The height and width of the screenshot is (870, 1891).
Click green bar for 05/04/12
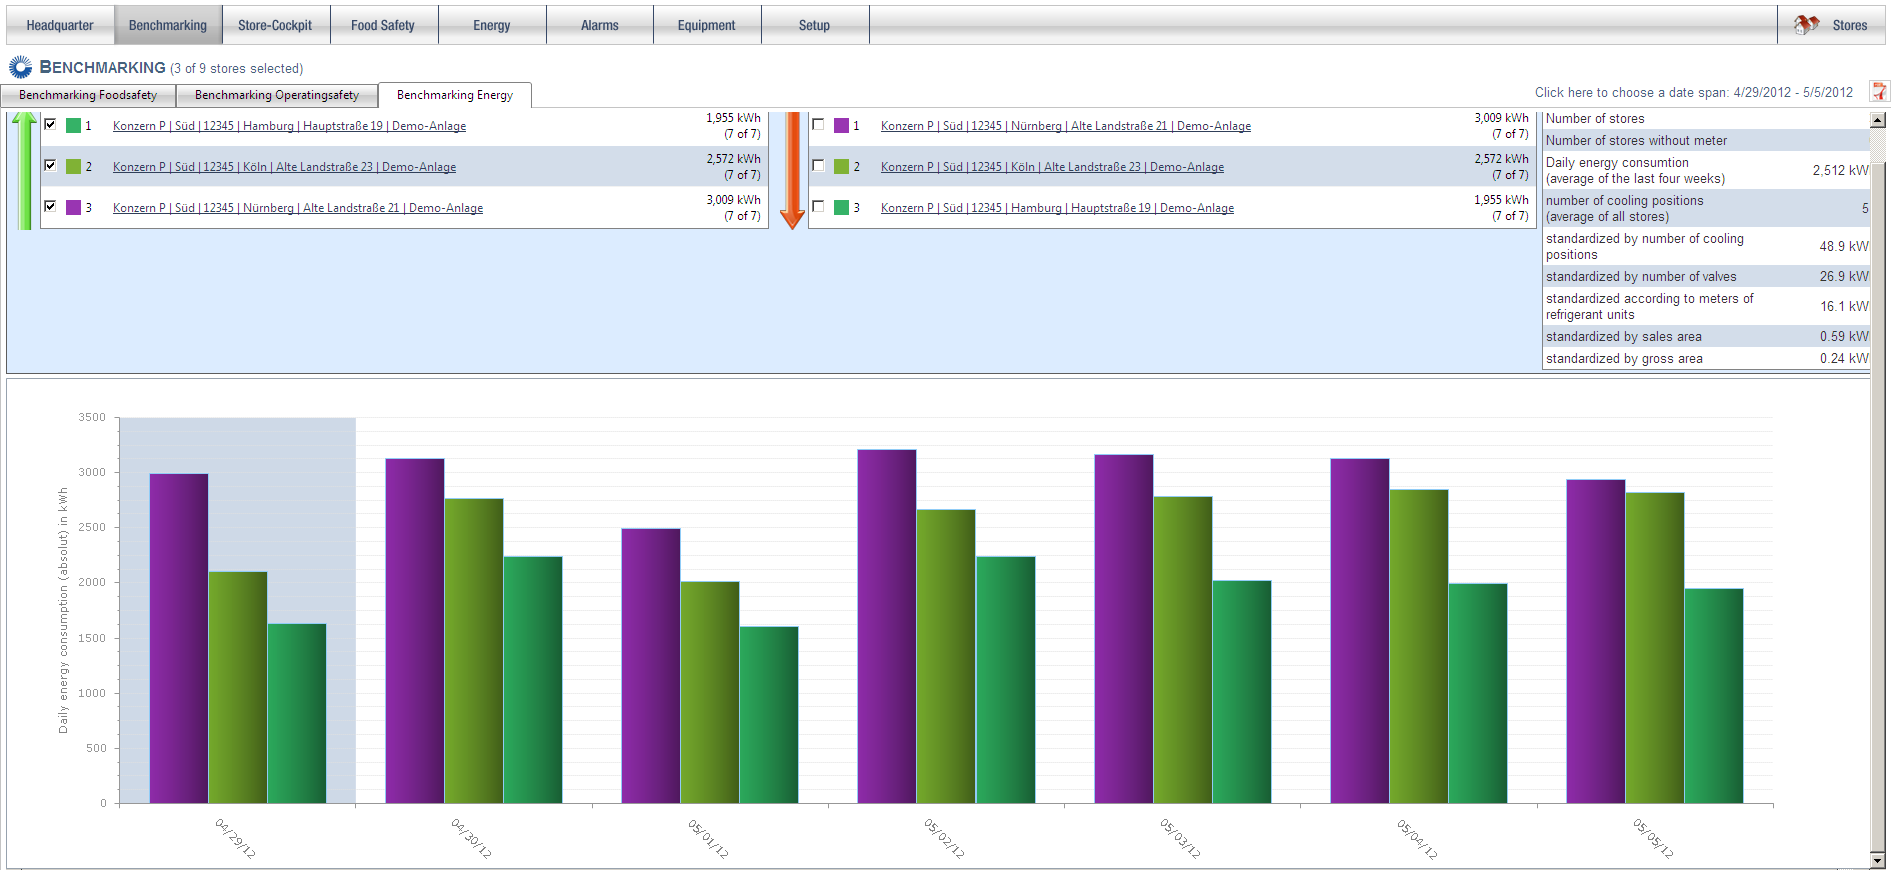click(1478, 693)
